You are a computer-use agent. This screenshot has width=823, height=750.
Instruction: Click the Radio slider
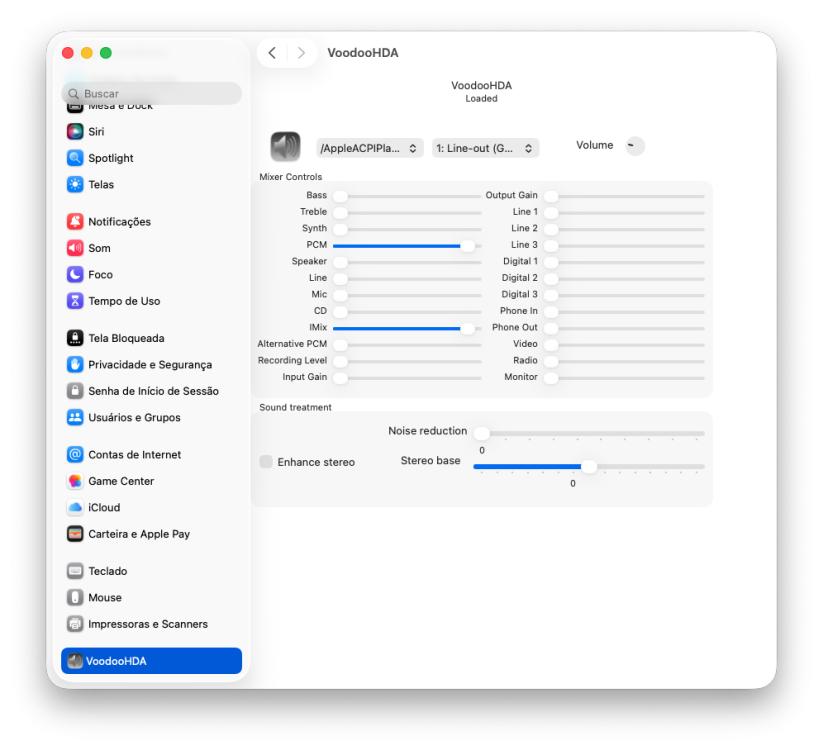click(x=624, y=361)
